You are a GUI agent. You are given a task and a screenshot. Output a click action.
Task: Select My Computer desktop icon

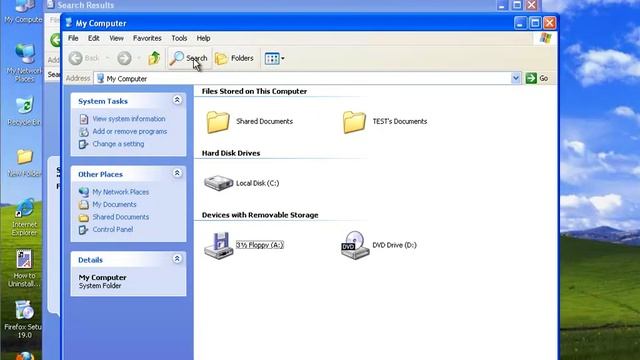[x=24, y=6]
